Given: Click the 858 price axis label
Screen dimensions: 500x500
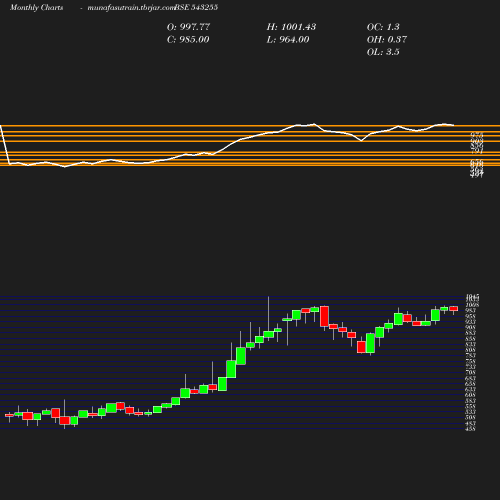Looking at the screenshot, I should (x=470, y=339).
